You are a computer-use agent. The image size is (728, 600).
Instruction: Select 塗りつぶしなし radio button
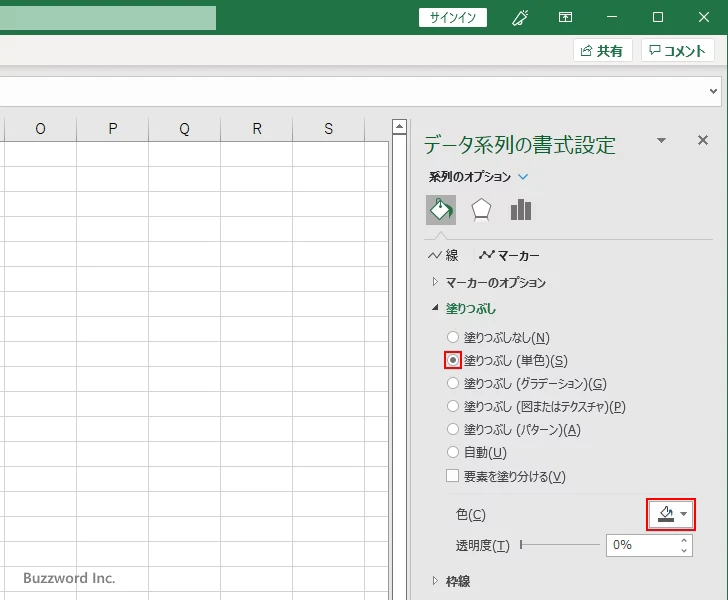(453, 338)
